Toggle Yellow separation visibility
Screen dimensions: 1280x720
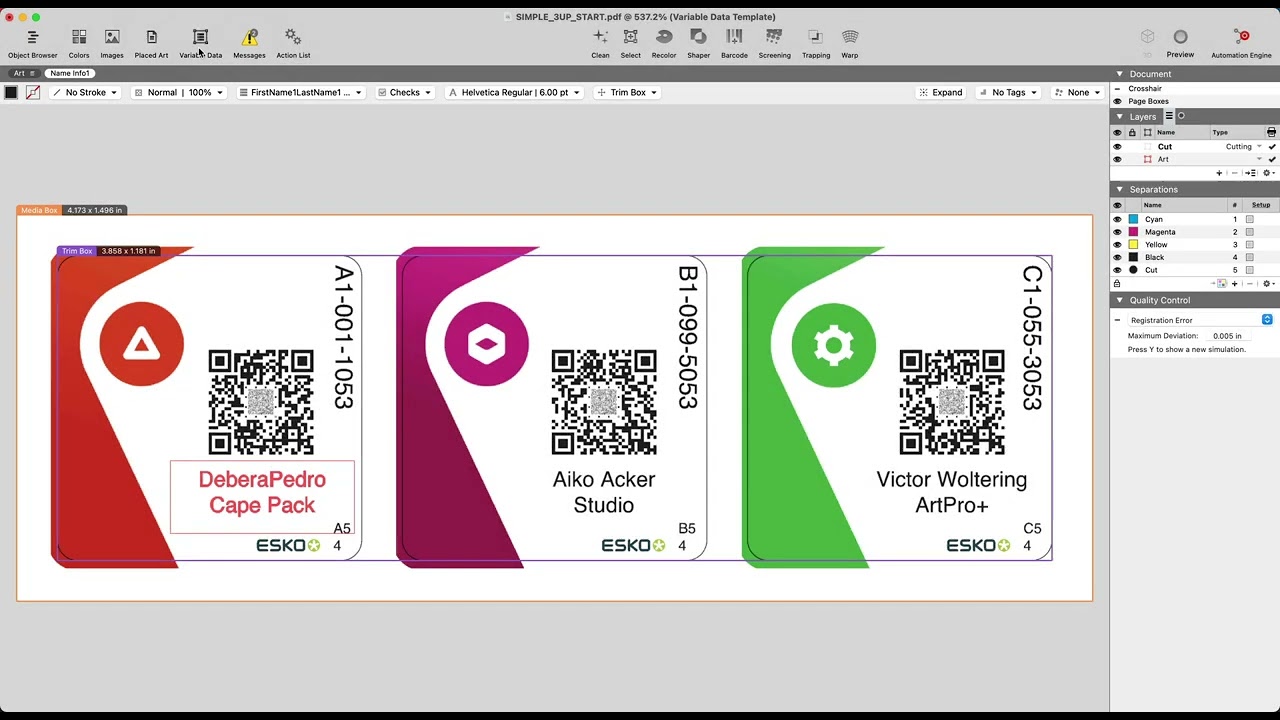[1117, 245]
